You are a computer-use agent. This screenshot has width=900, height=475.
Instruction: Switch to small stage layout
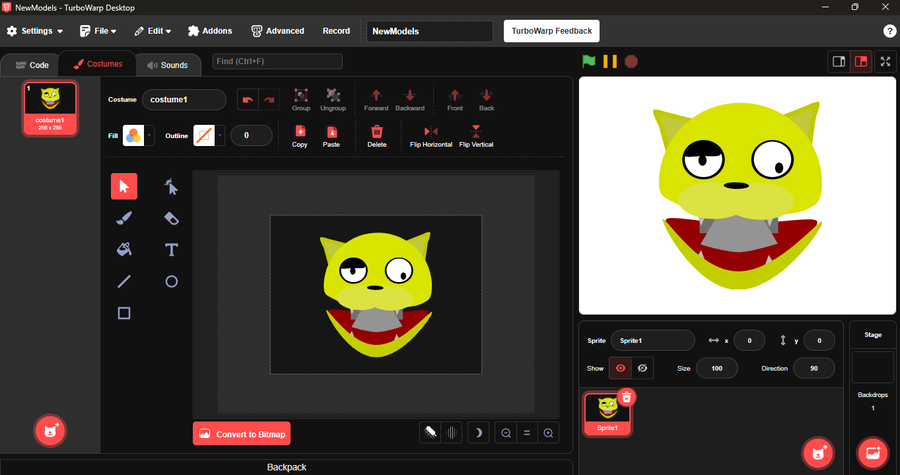point(839,61)
